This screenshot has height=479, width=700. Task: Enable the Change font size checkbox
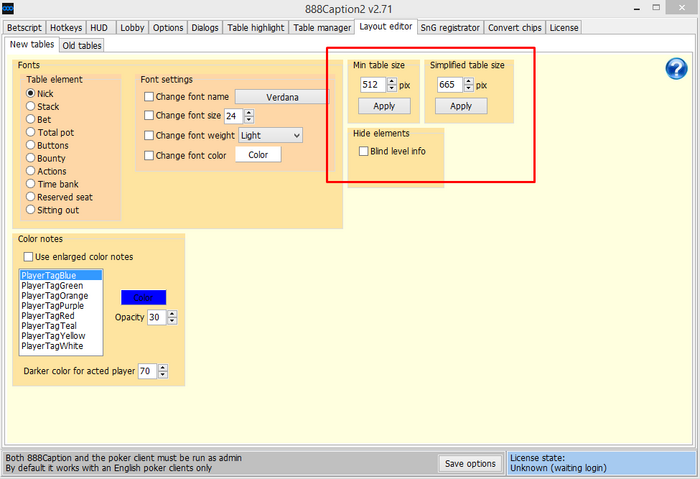coord(149,115)
